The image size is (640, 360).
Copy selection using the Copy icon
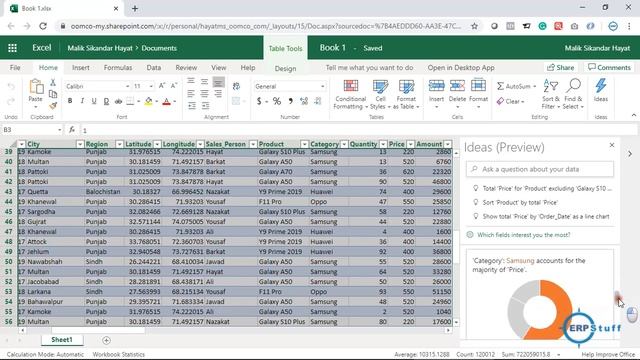point(53,94)
